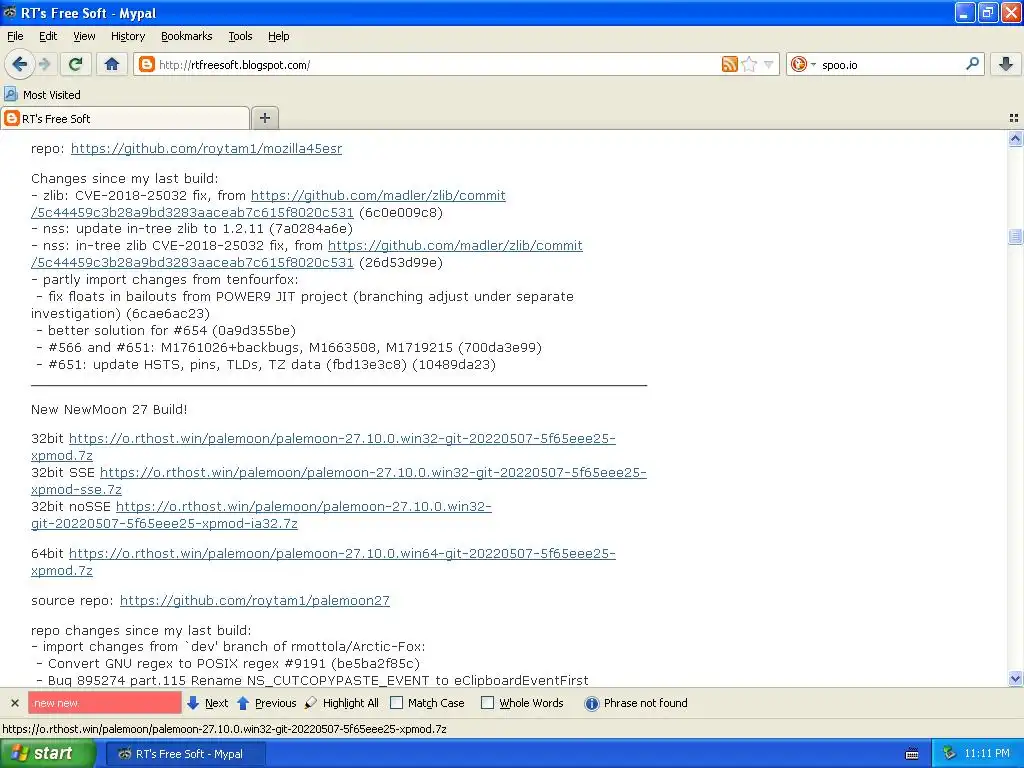Click the Mypal raccoon icon in title bar

point(10,12)
